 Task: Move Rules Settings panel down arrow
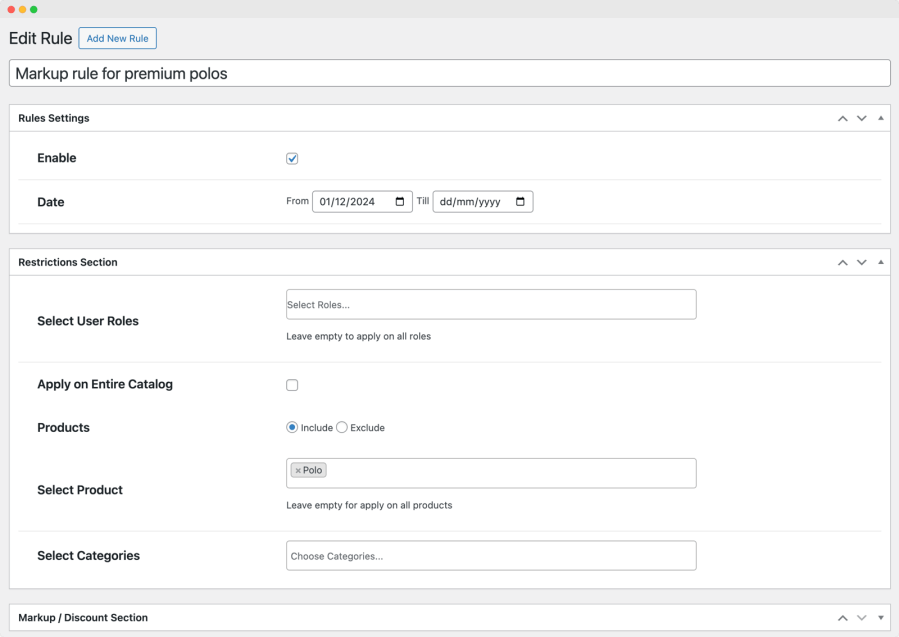point(861,118)
